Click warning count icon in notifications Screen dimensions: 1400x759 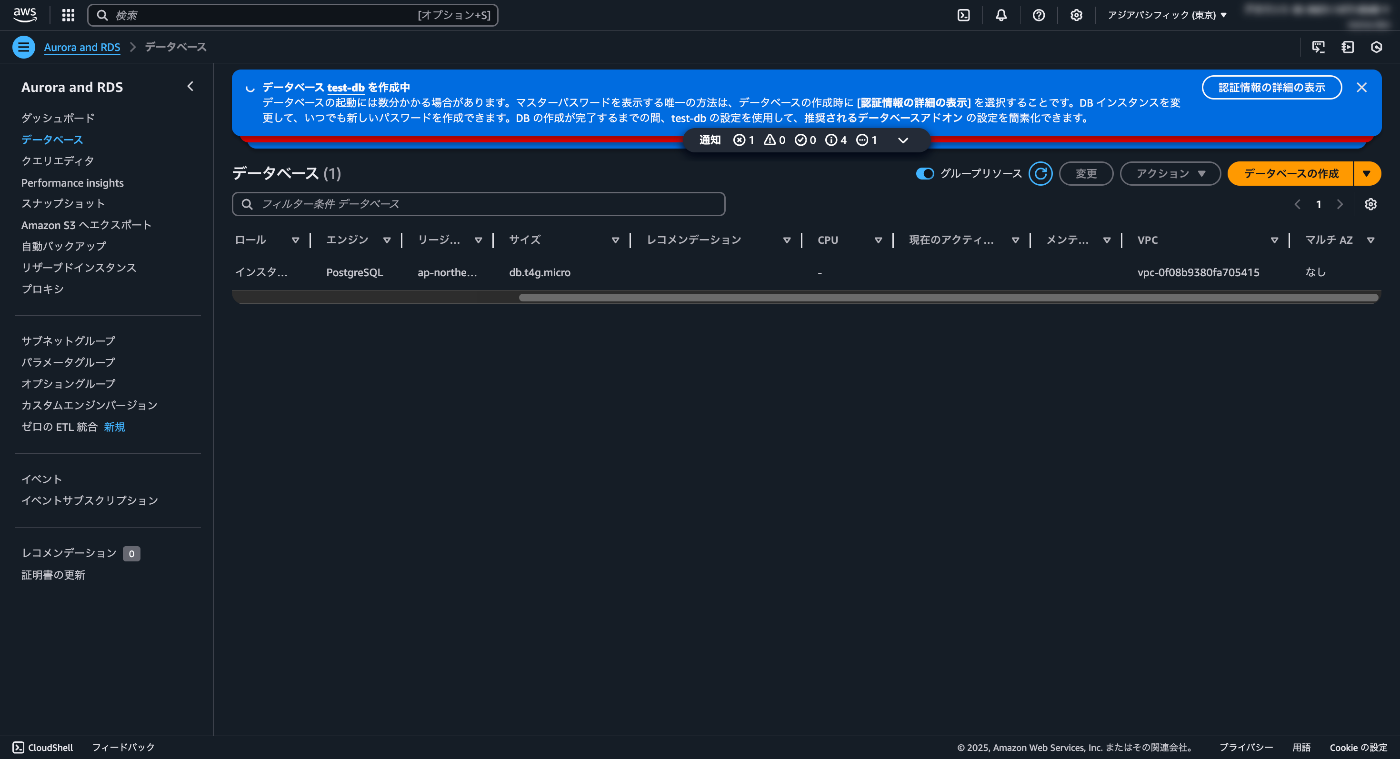point(770,140)
